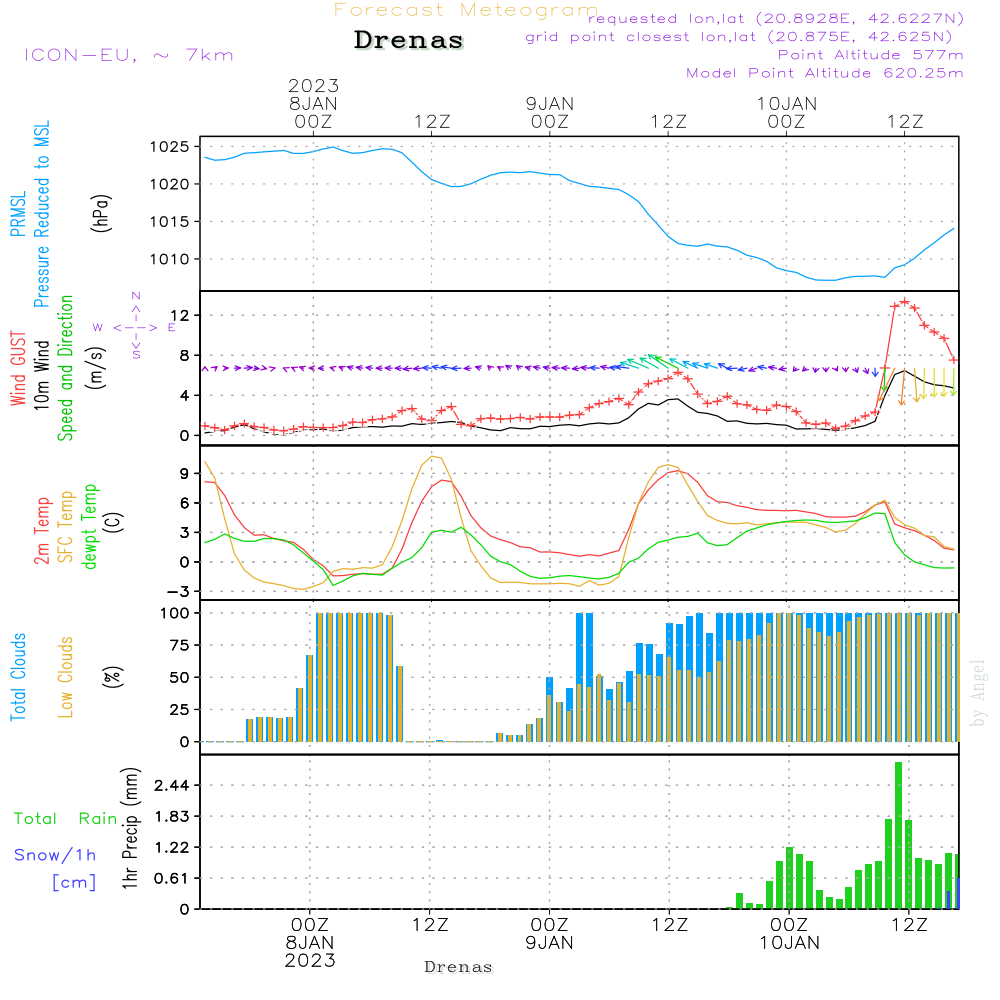Click the bottom '2023' year label
The width and height of the screenshot is (1000, 1000).
(310, 961)
